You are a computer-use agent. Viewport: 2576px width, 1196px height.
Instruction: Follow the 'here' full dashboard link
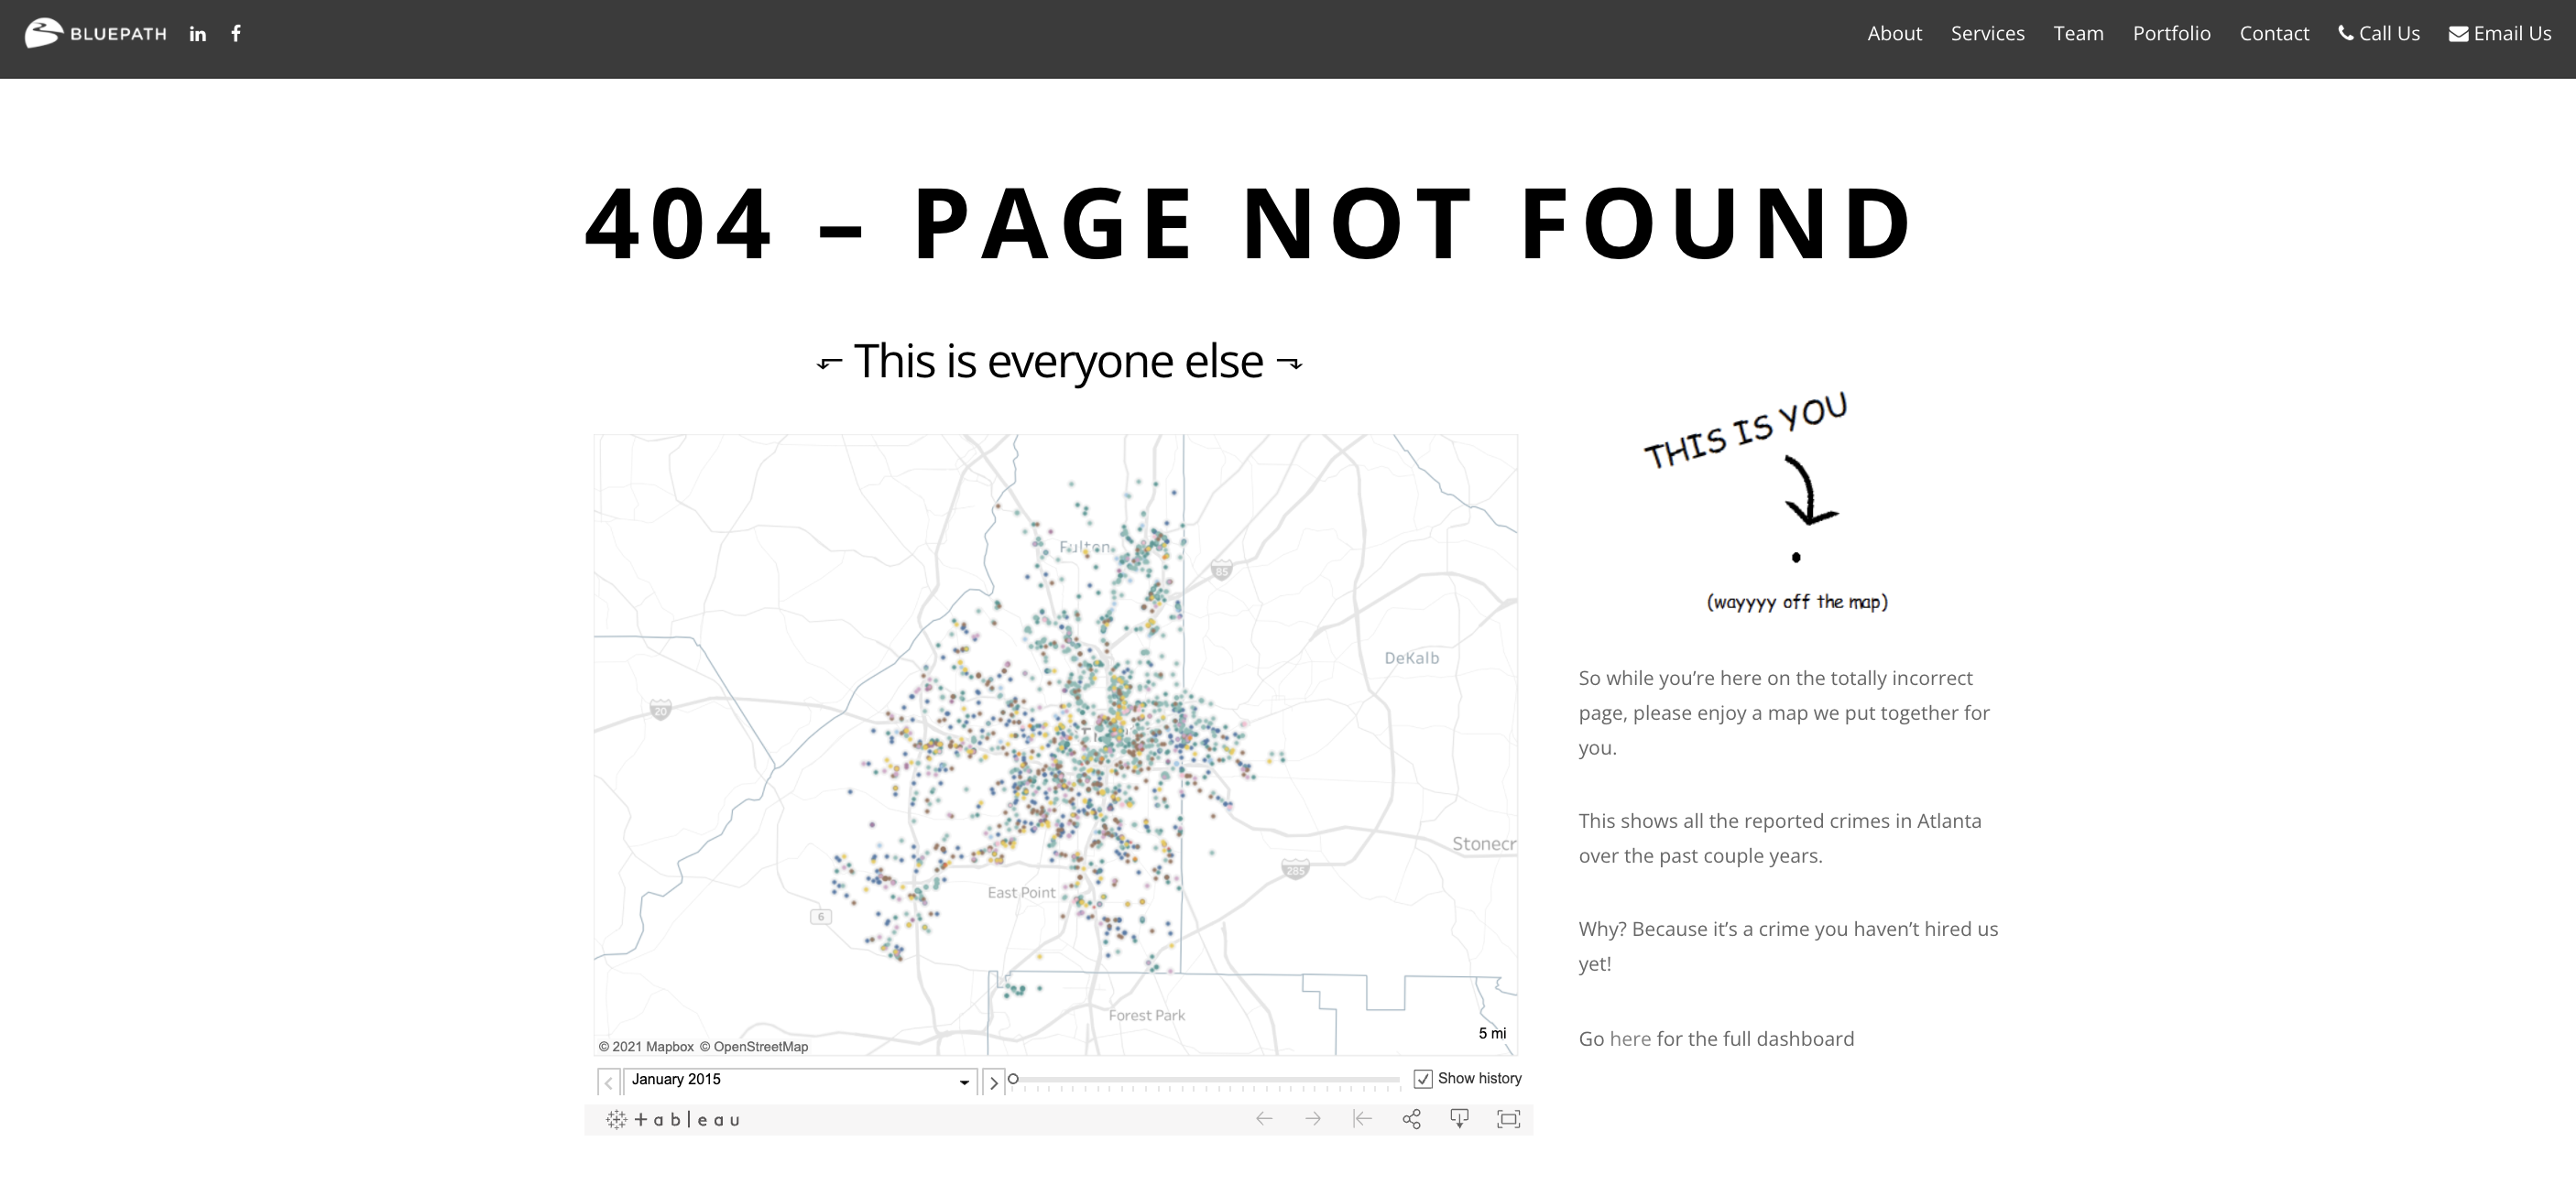coord(1630,1039)
